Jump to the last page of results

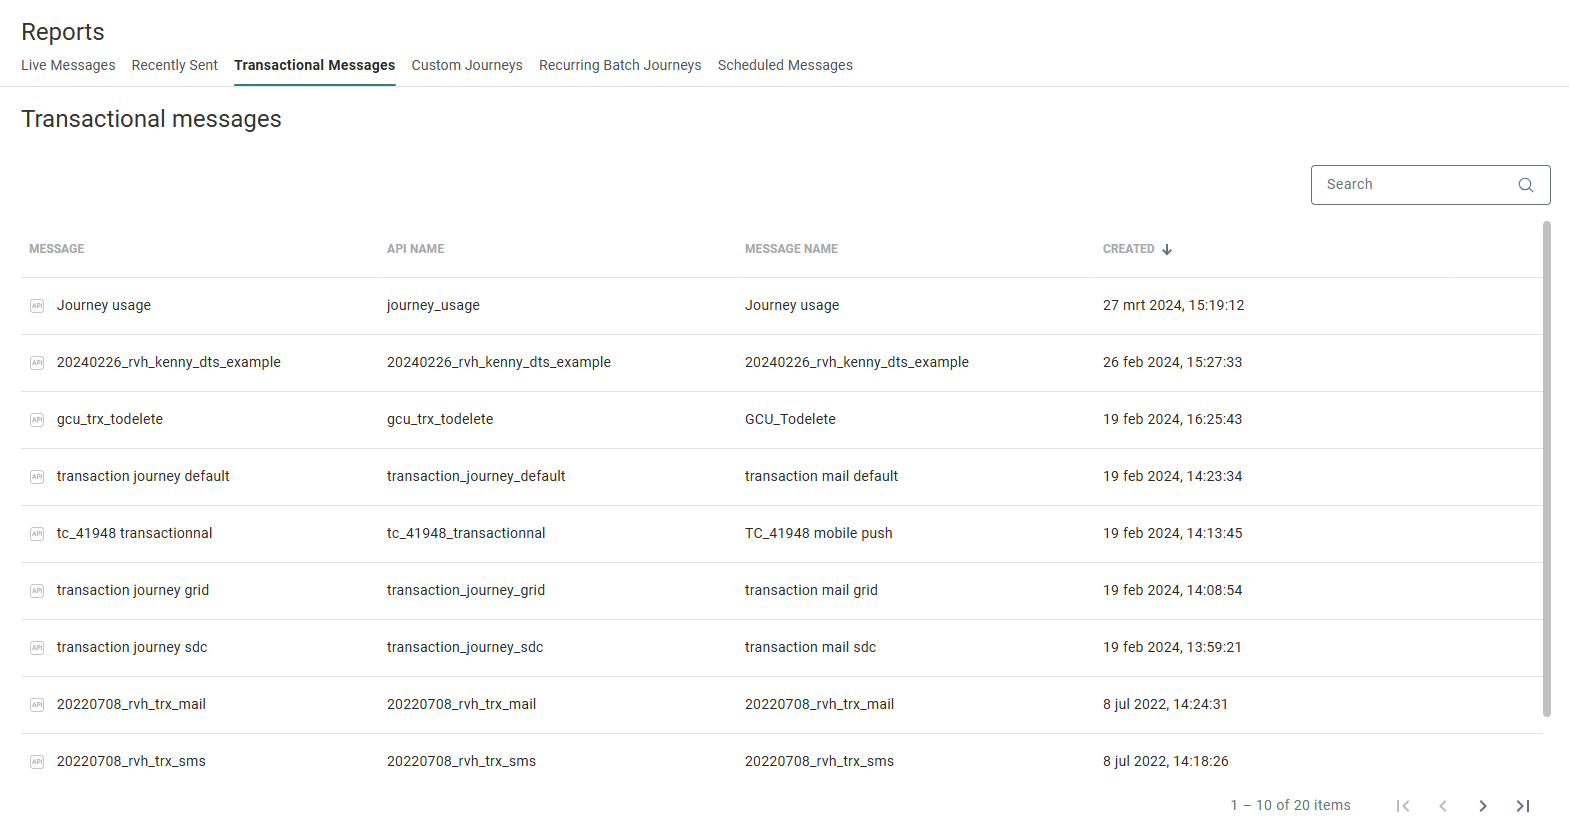[1522, 806]
